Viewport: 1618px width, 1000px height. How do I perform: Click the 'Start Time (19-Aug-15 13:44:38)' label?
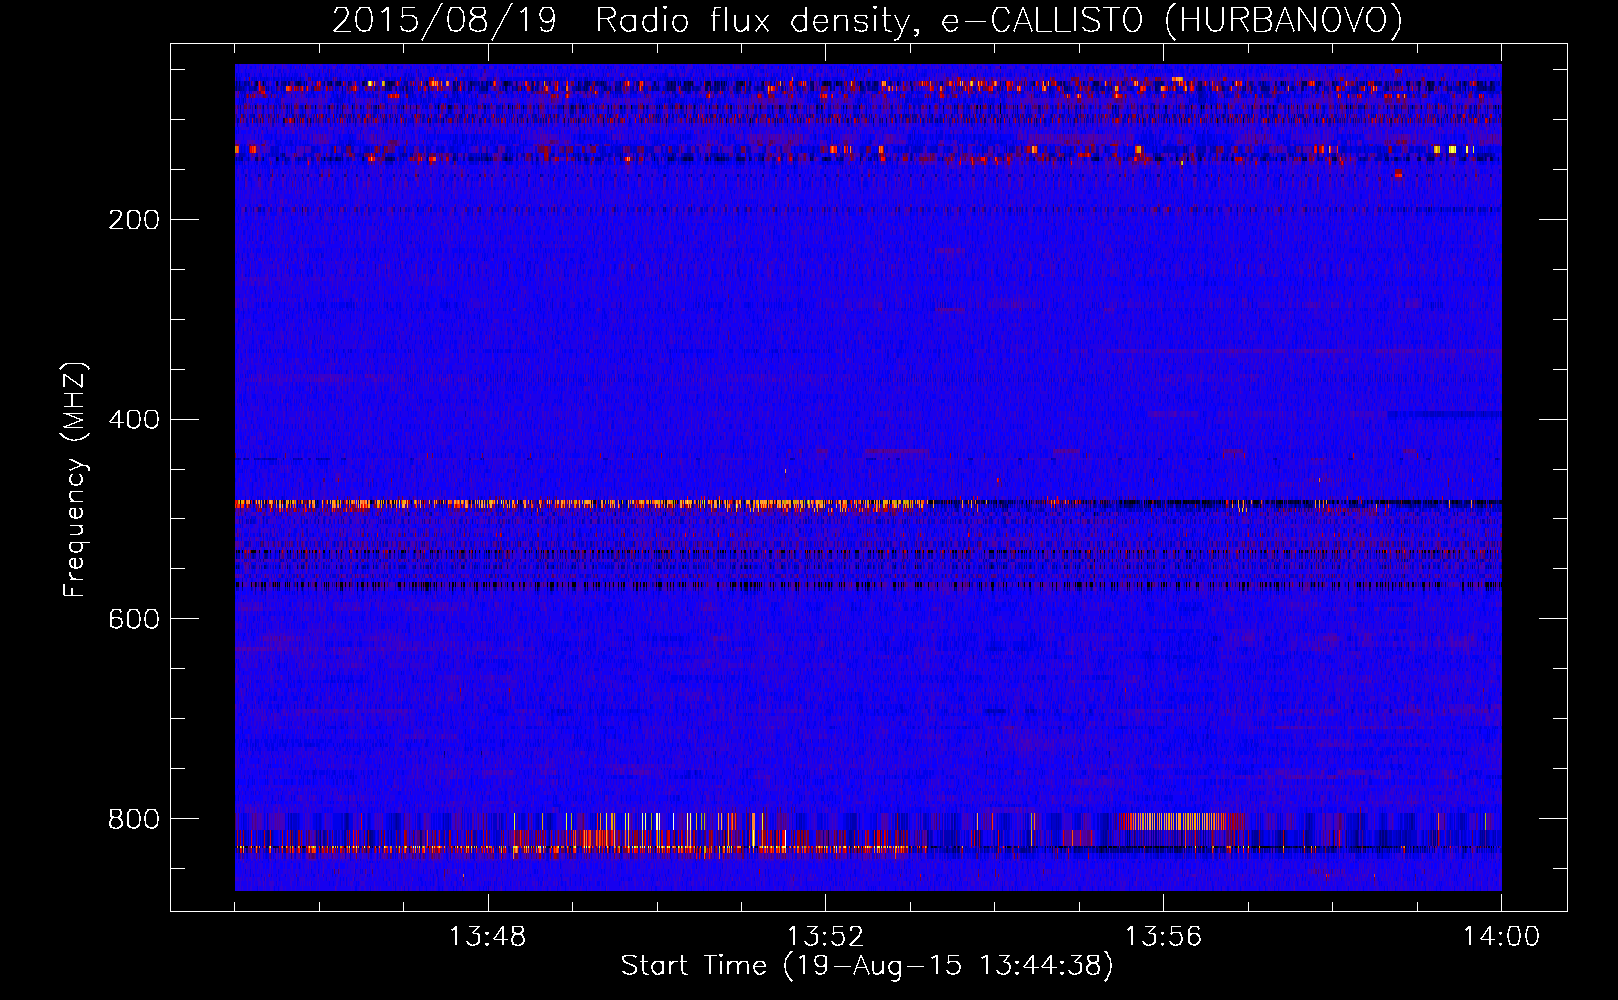click(867, 966)
